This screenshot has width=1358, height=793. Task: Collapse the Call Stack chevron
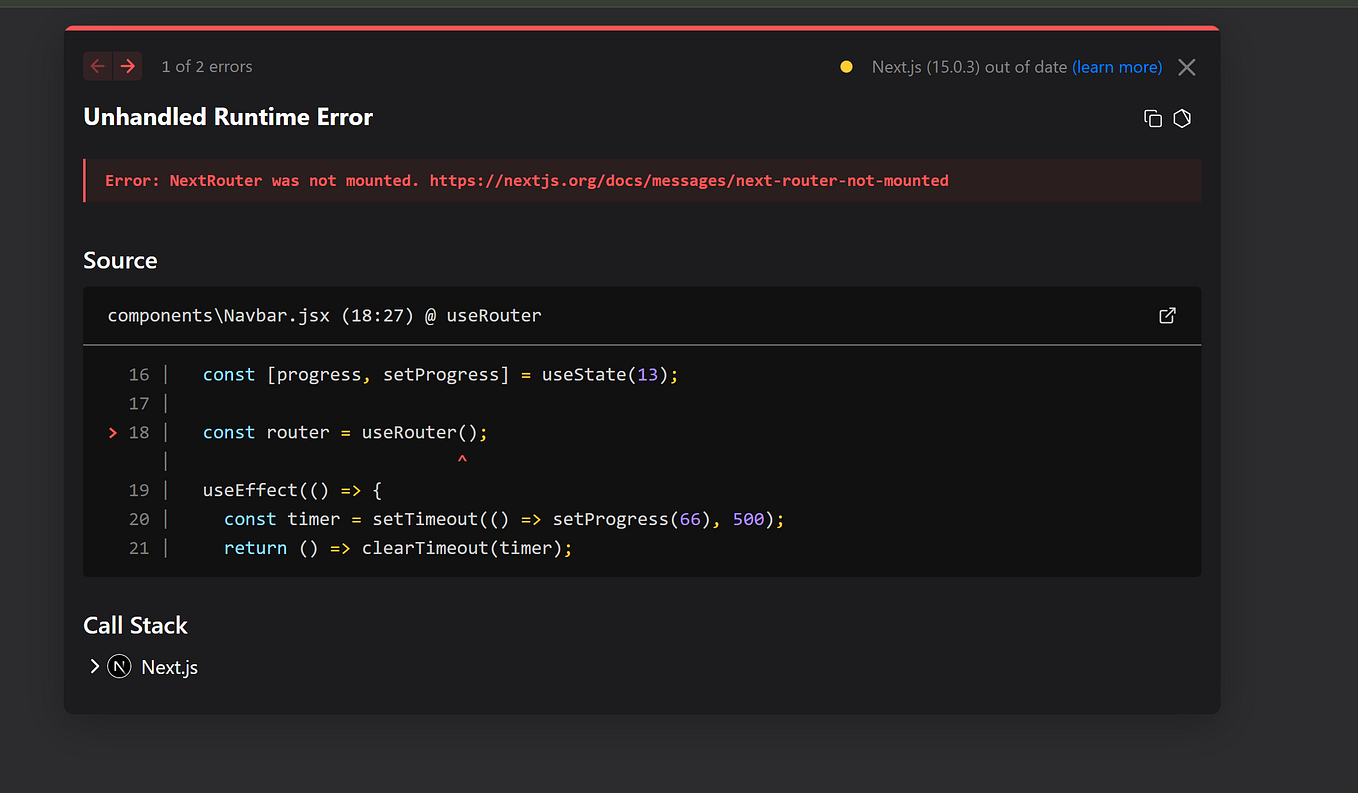[x=93, y=666]
